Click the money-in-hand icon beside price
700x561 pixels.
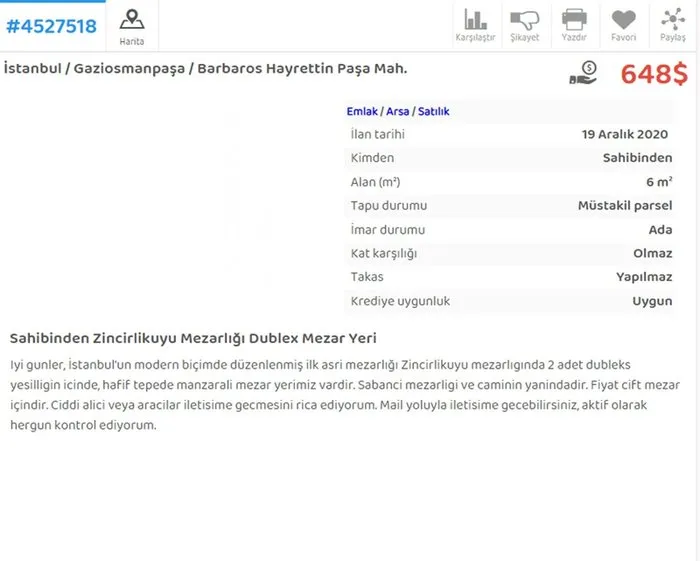click(583, 73)
